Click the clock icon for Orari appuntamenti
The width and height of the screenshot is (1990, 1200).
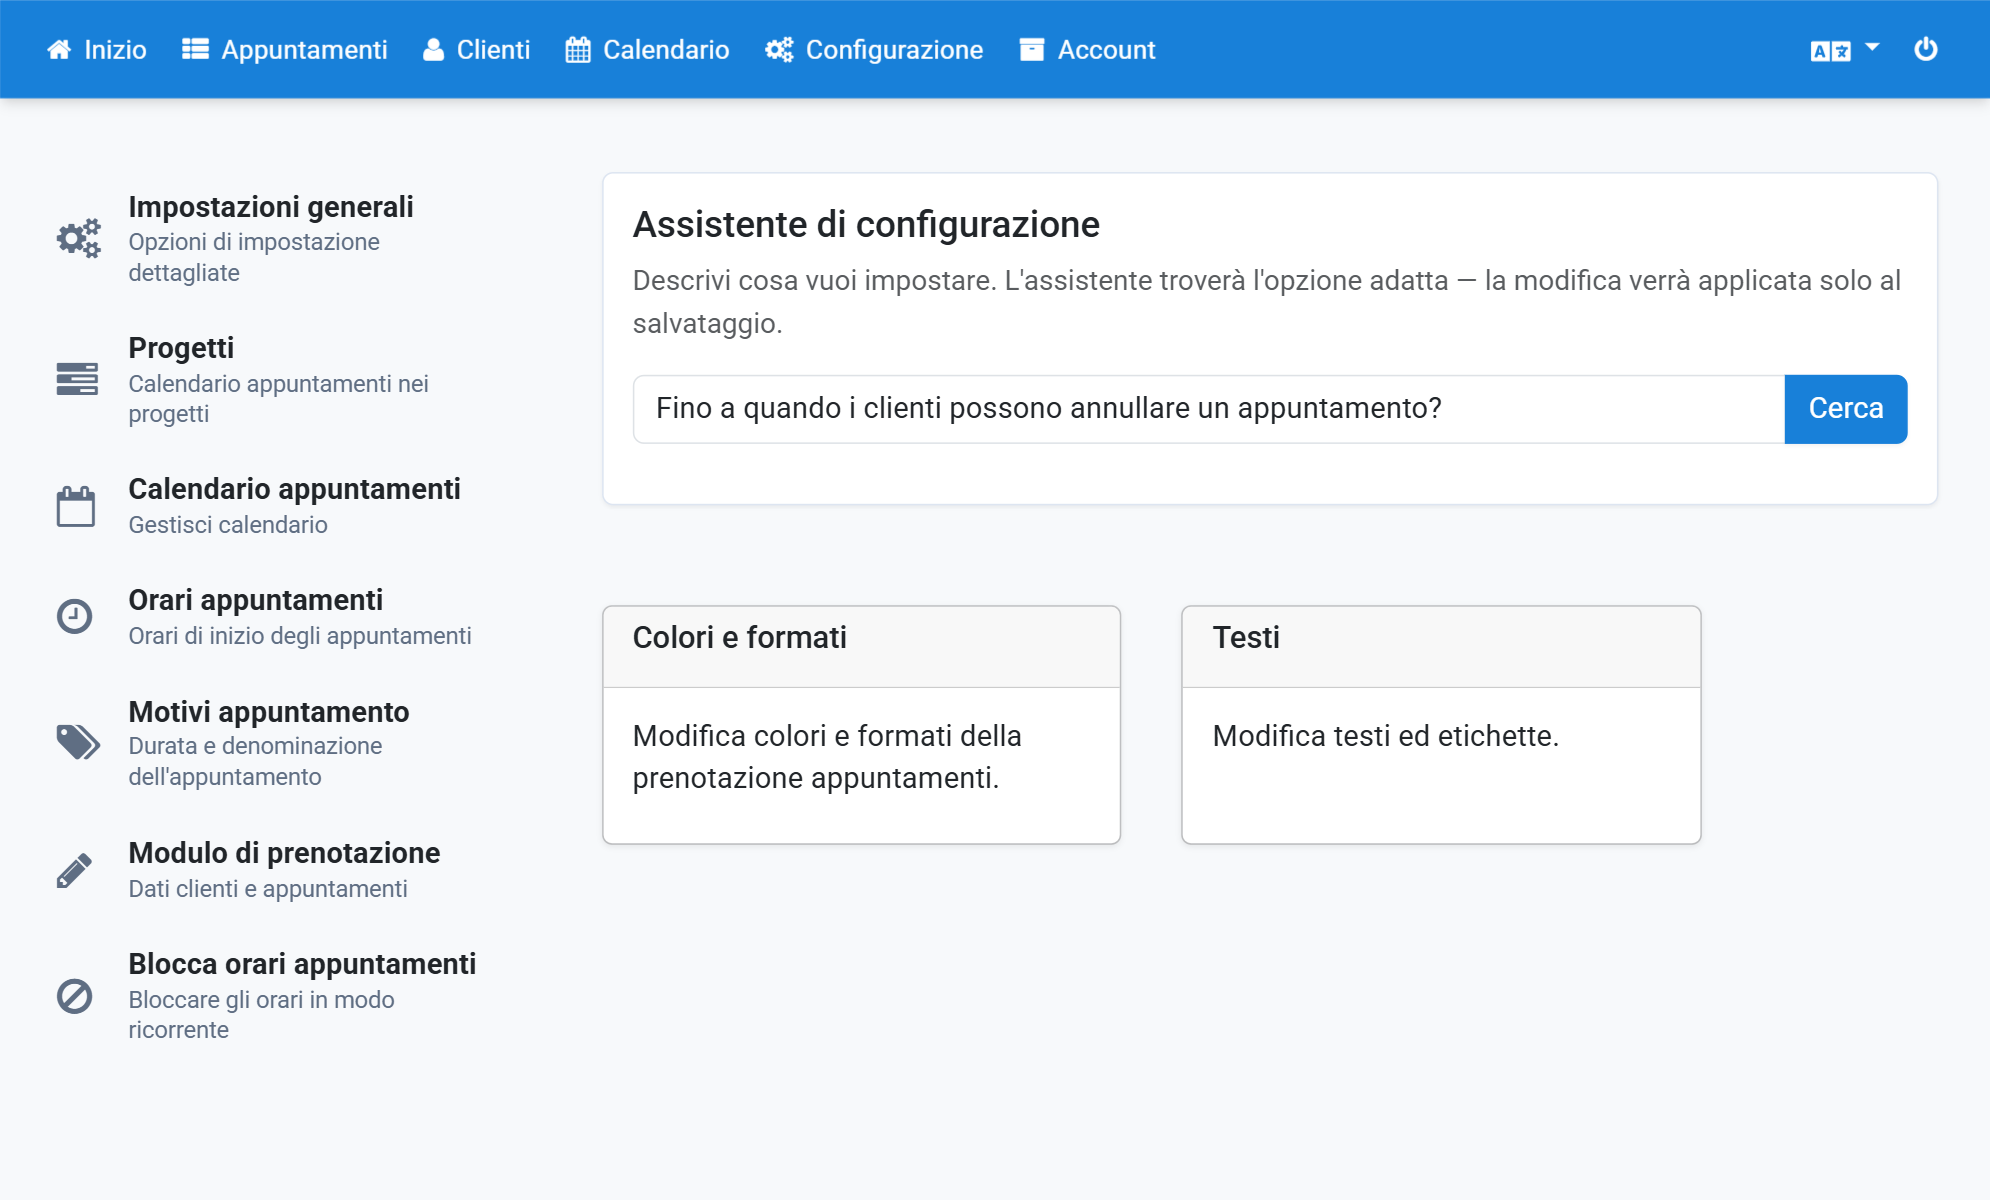point(75,616)
